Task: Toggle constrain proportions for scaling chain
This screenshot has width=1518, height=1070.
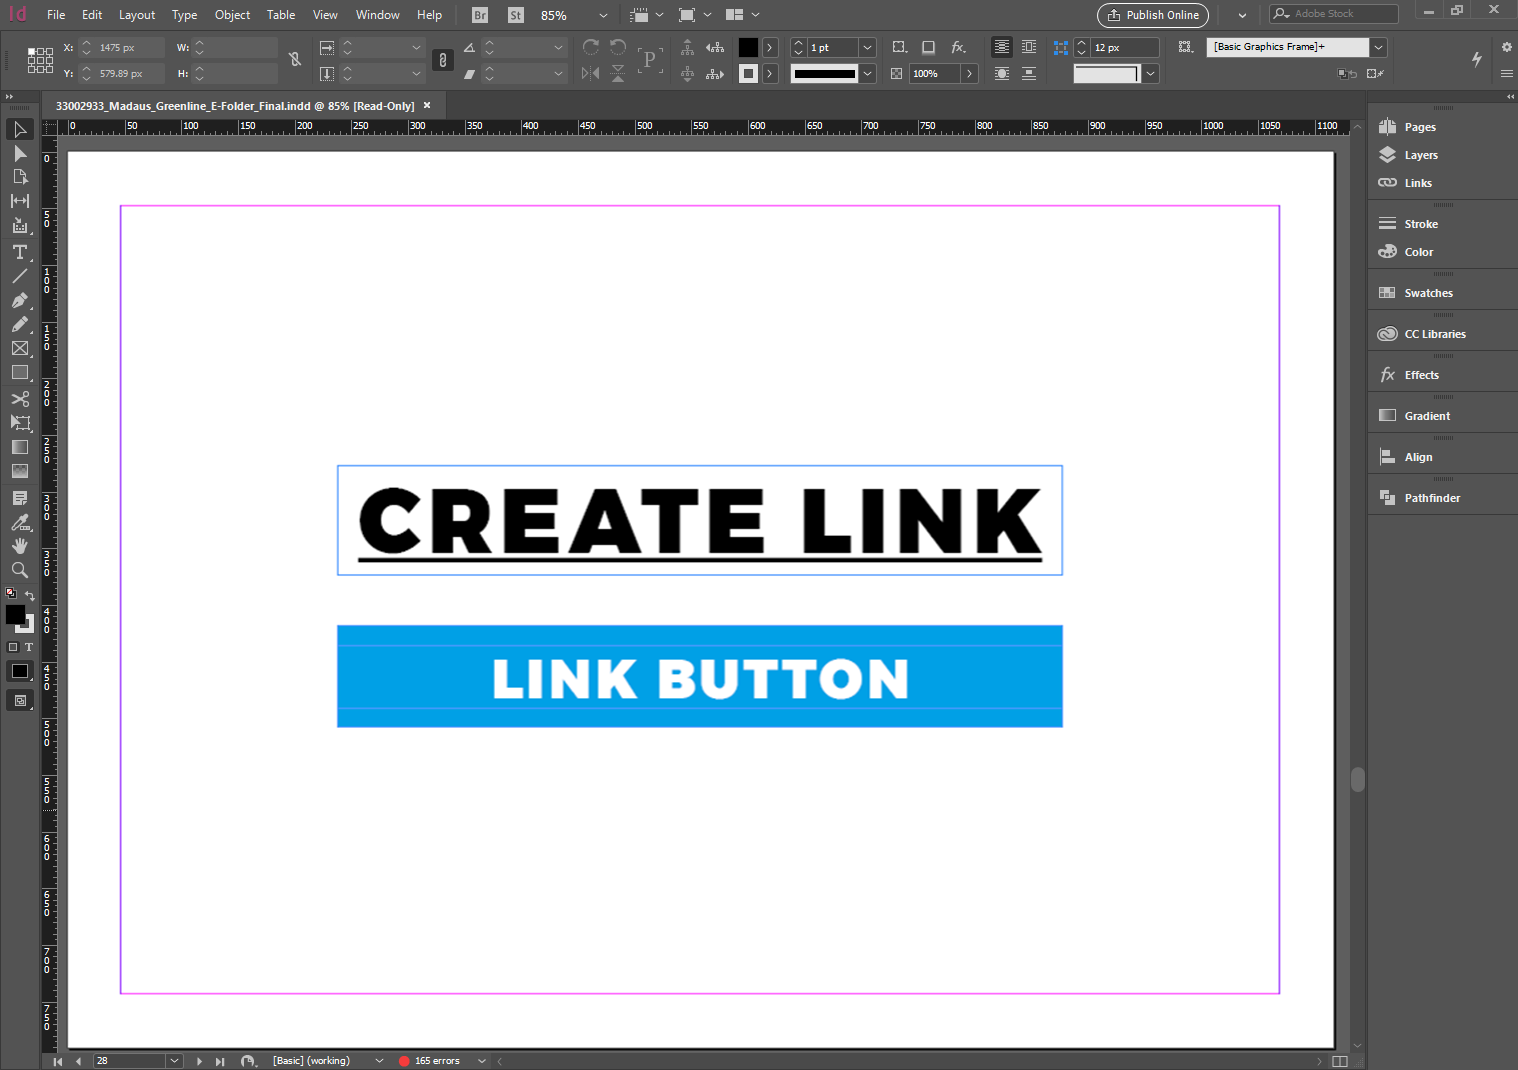Action: (443, 60)
